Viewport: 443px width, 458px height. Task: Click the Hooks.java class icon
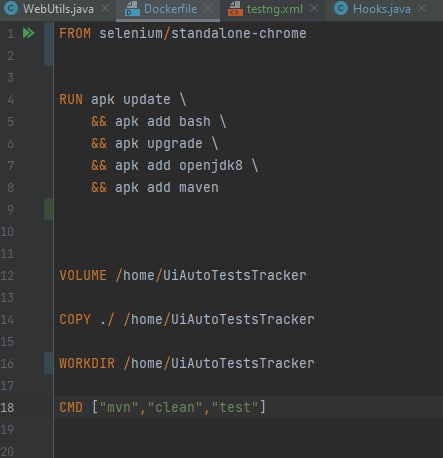tap(341, 8)
